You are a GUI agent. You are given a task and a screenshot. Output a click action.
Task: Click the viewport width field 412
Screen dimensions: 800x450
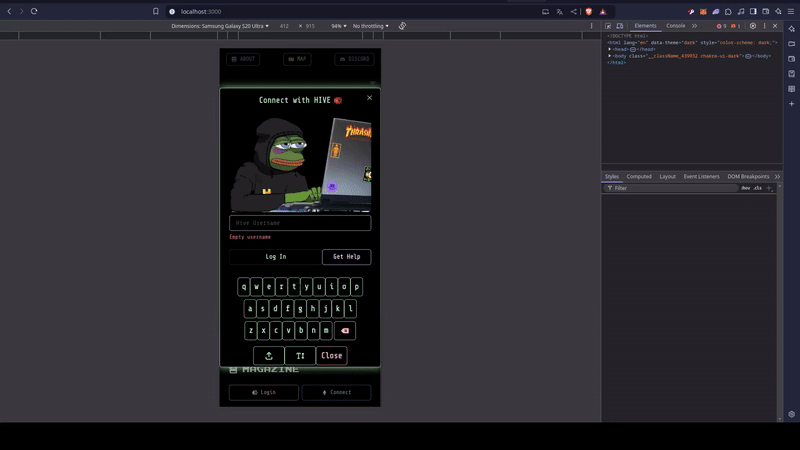pos(284,26)
